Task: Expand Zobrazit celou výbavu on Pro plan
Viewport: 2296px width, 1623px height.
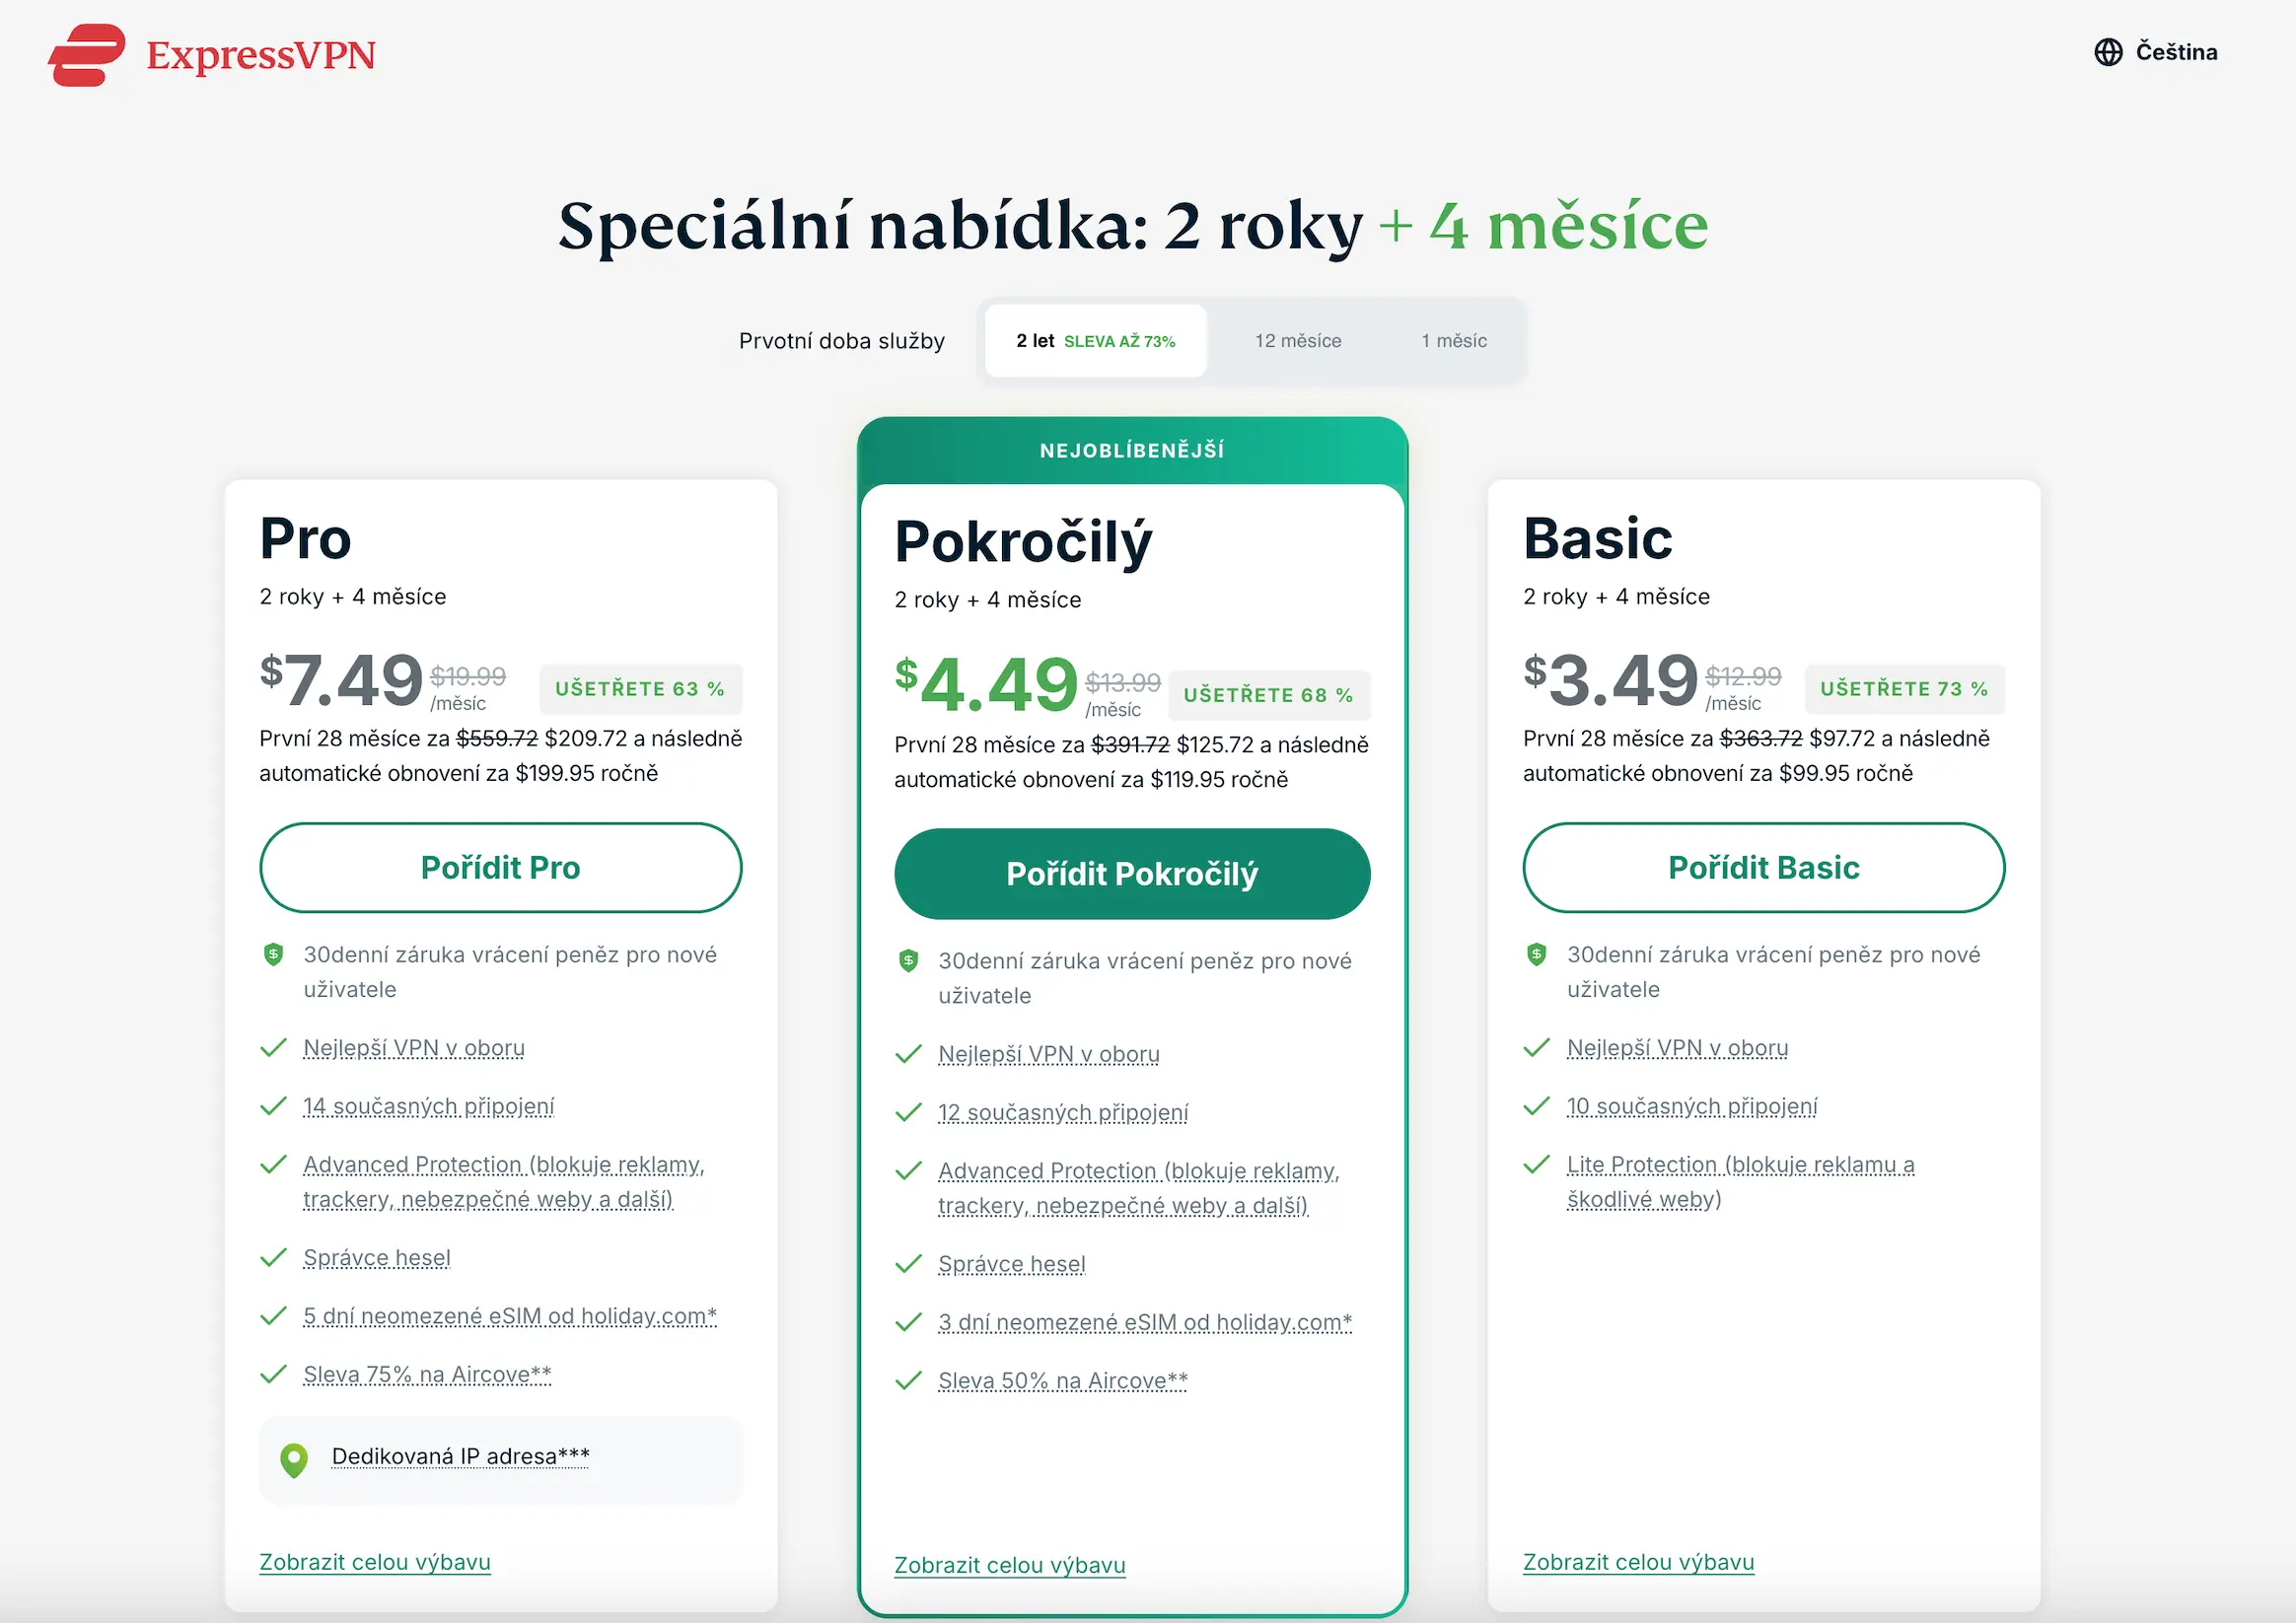Action: click(374, 1561)
